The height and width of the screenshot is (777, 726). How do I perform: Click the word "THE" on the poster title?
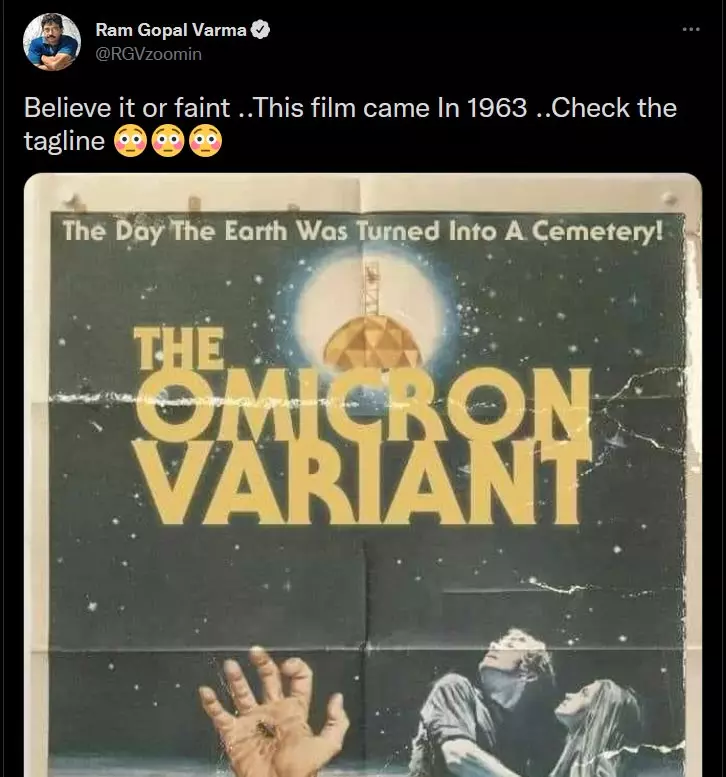(178, 349)
